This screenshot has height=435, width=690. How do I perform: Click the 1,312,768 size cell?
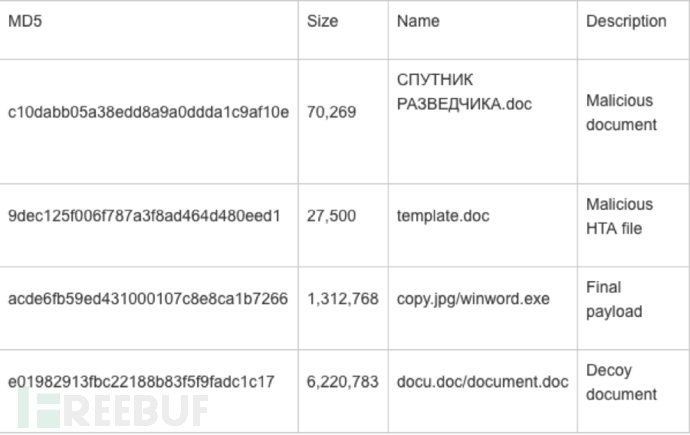click(343, 299)
